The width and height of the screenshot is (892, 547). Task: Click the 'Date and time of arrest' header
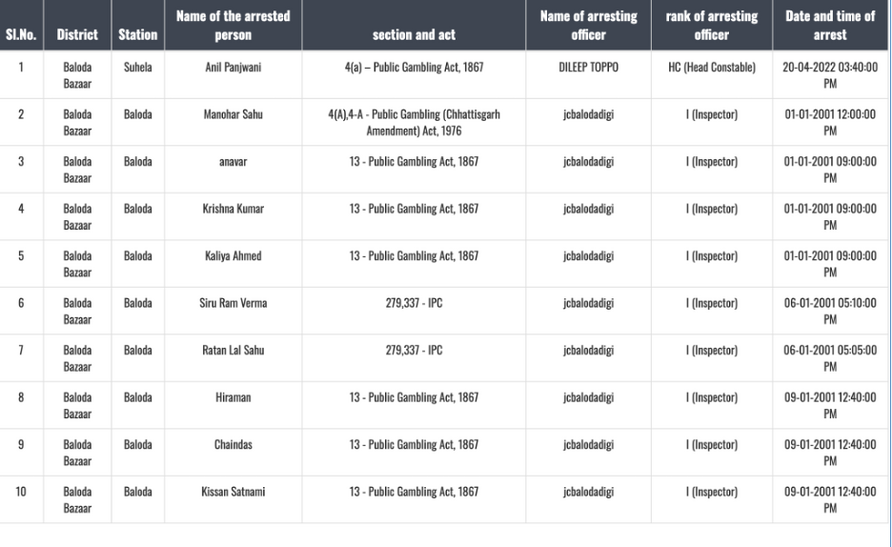pos(830,25)
